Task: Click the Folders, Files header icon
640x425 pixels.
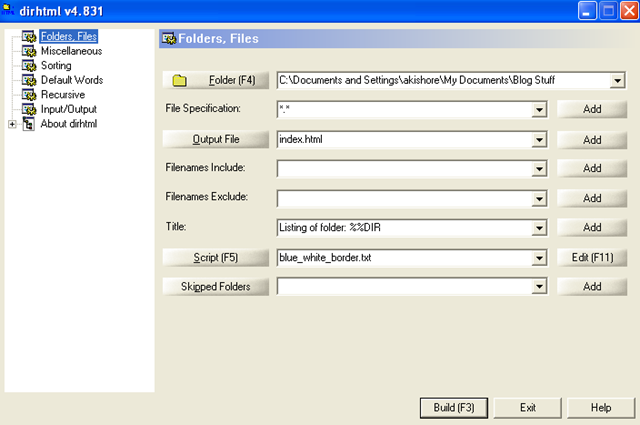Action: (x=169, y=39)
